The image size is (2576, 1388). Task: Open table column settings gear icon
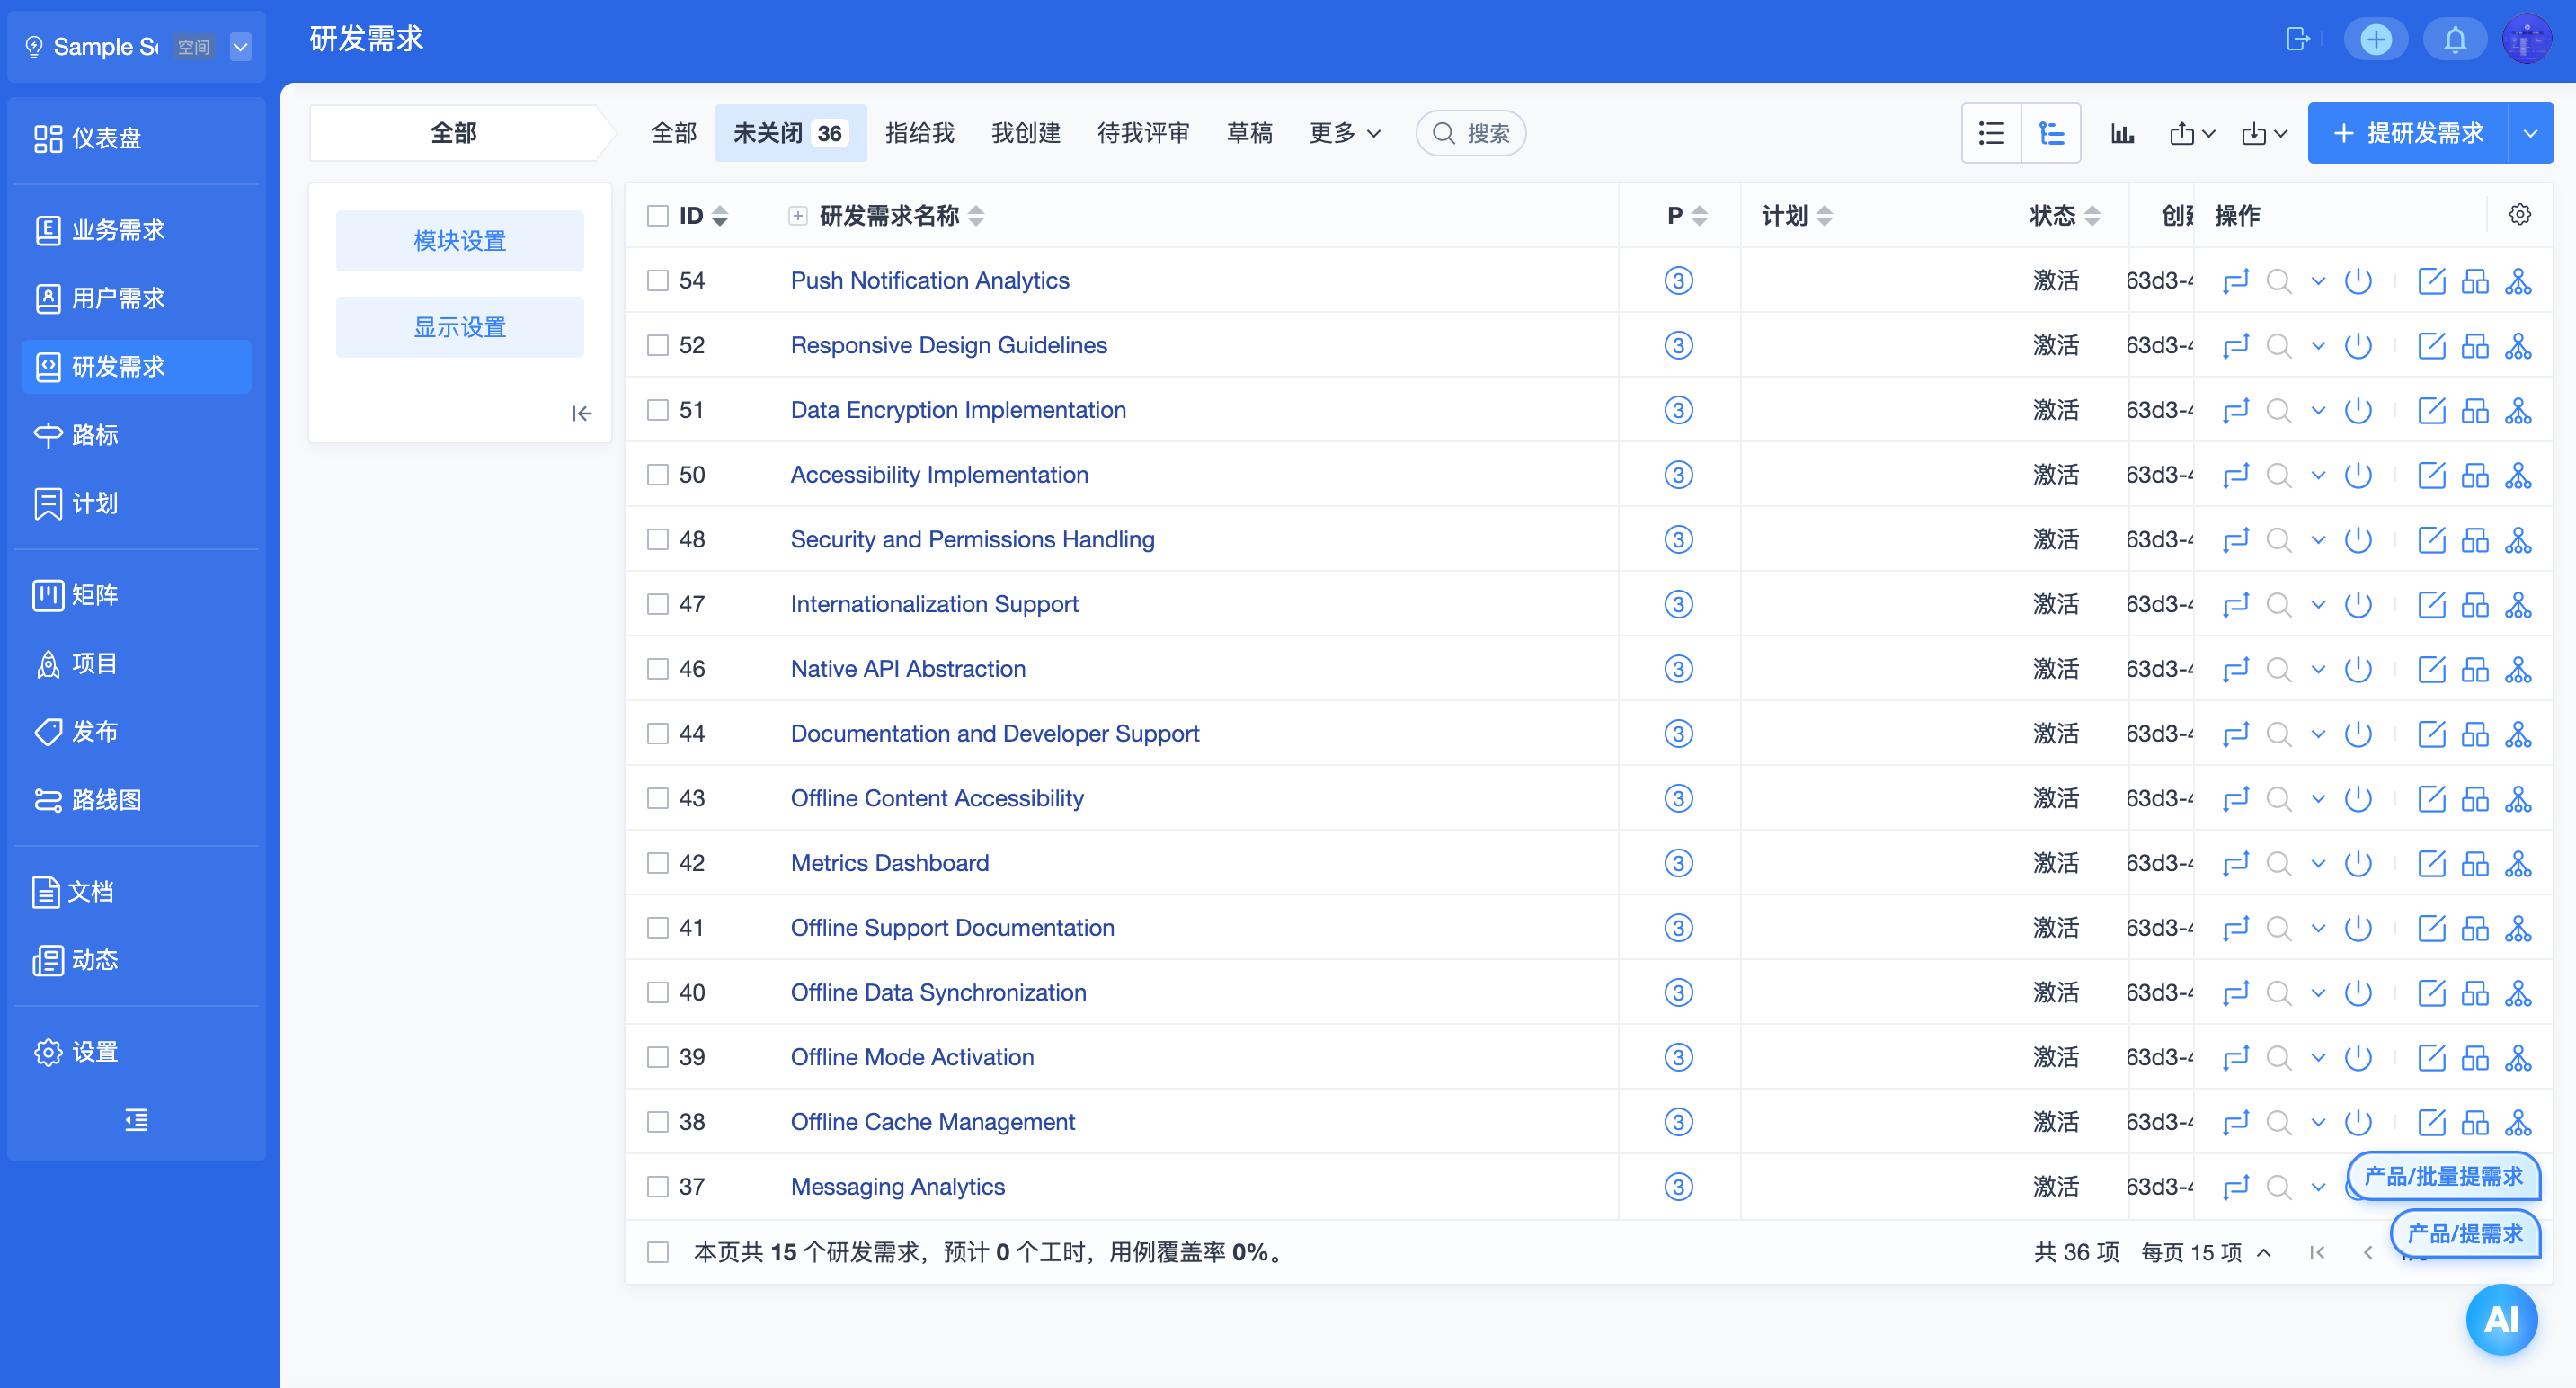point(2519,215)
